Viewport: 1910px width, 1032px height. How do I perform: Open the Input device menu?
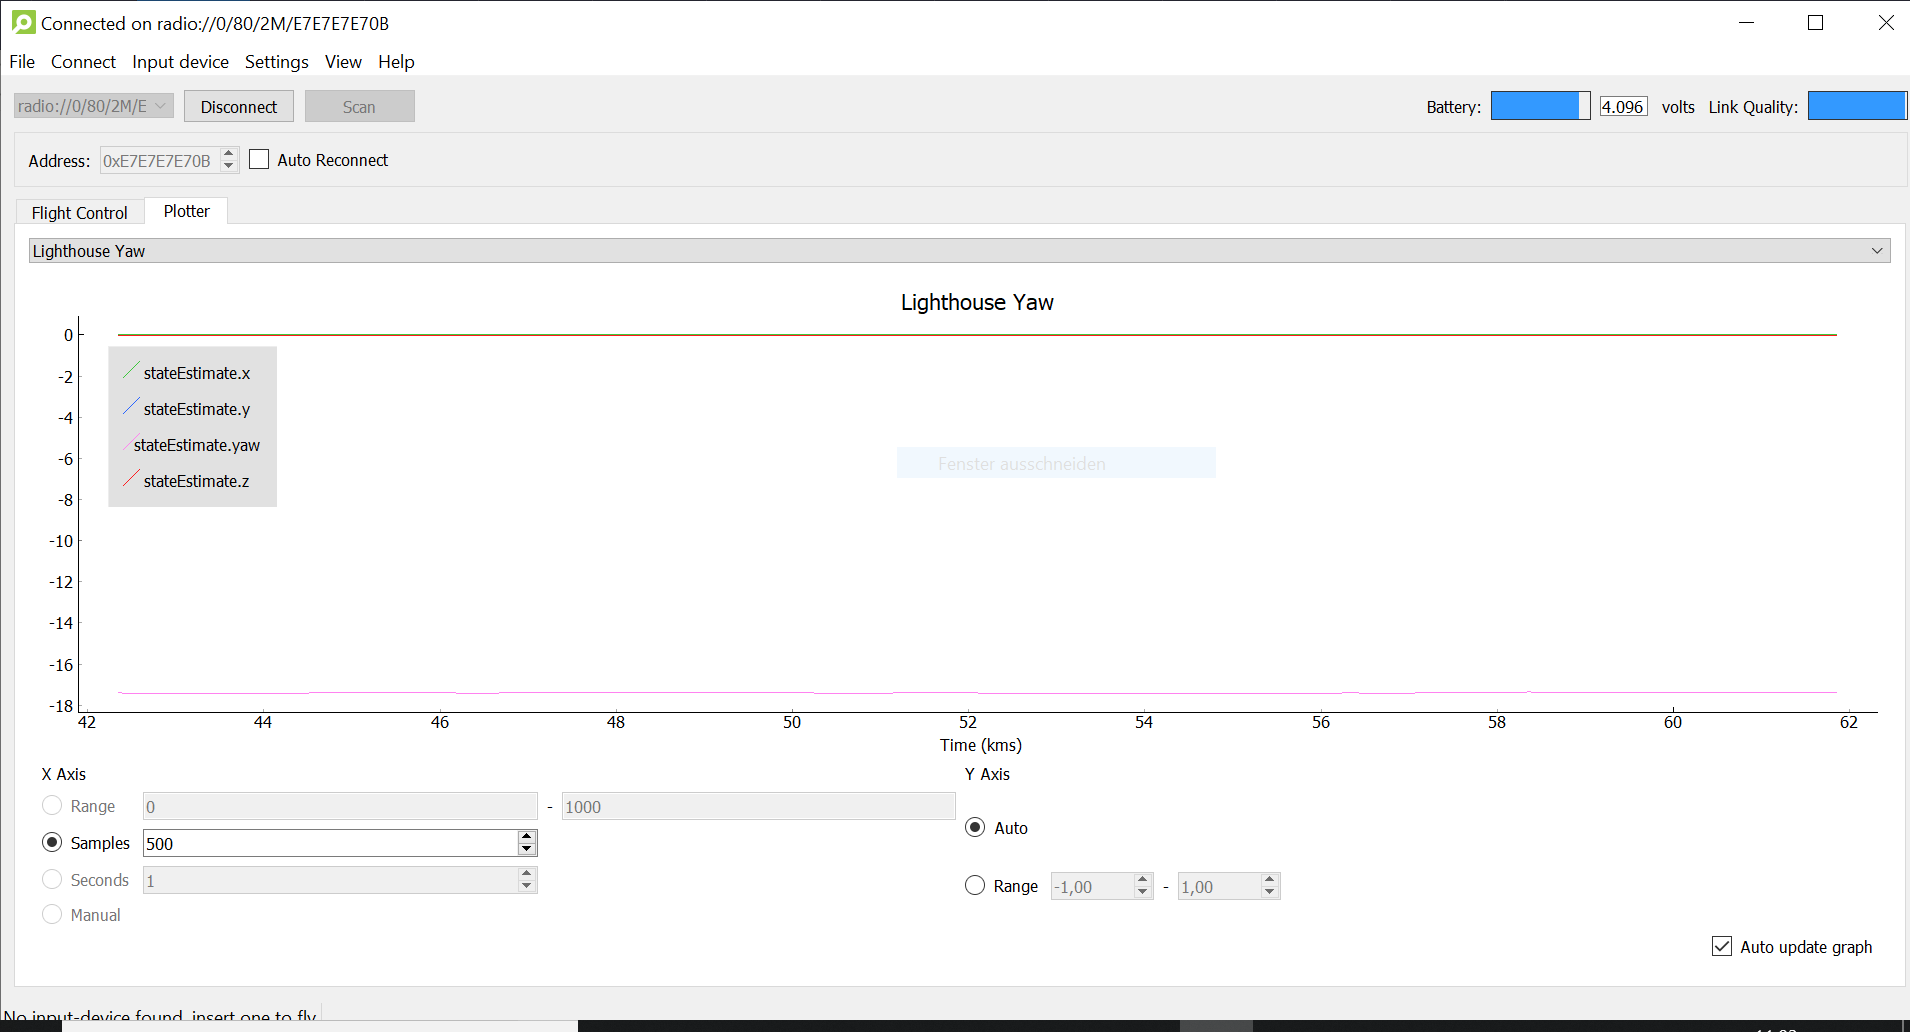tap(180, 62)
